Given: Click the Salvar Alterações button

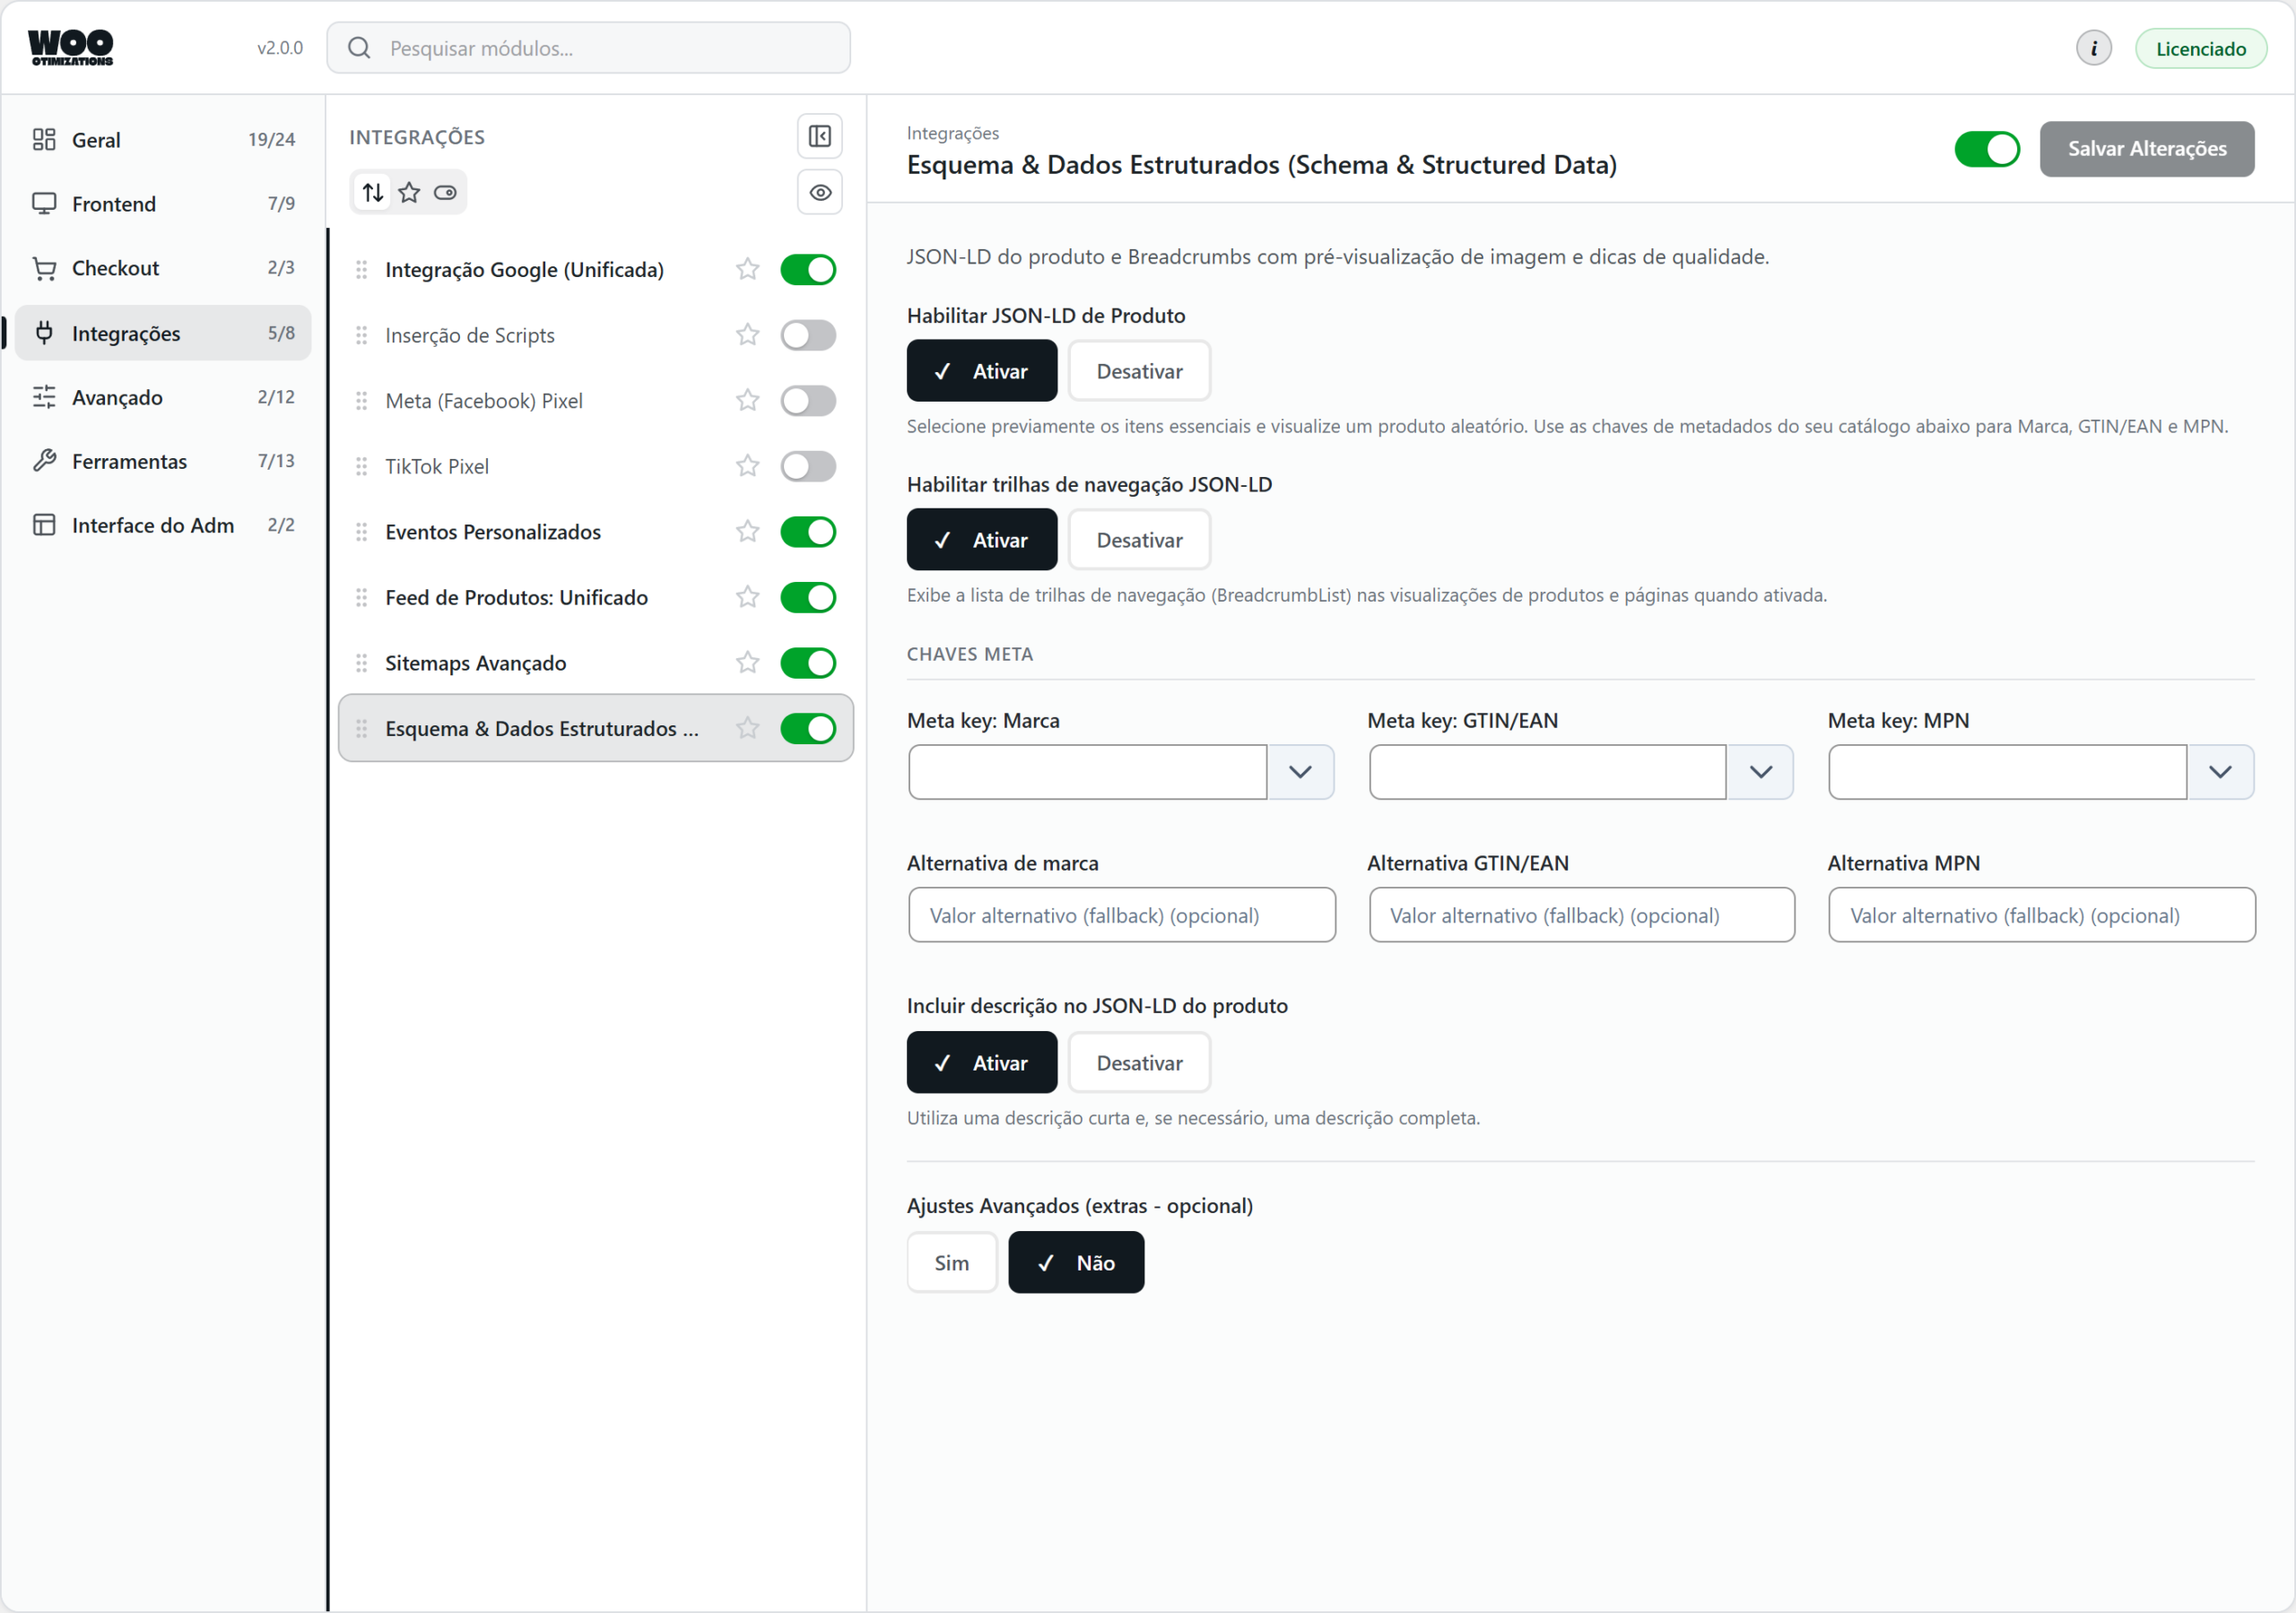Looking at the screenshot, I should tap(2147, 149).
